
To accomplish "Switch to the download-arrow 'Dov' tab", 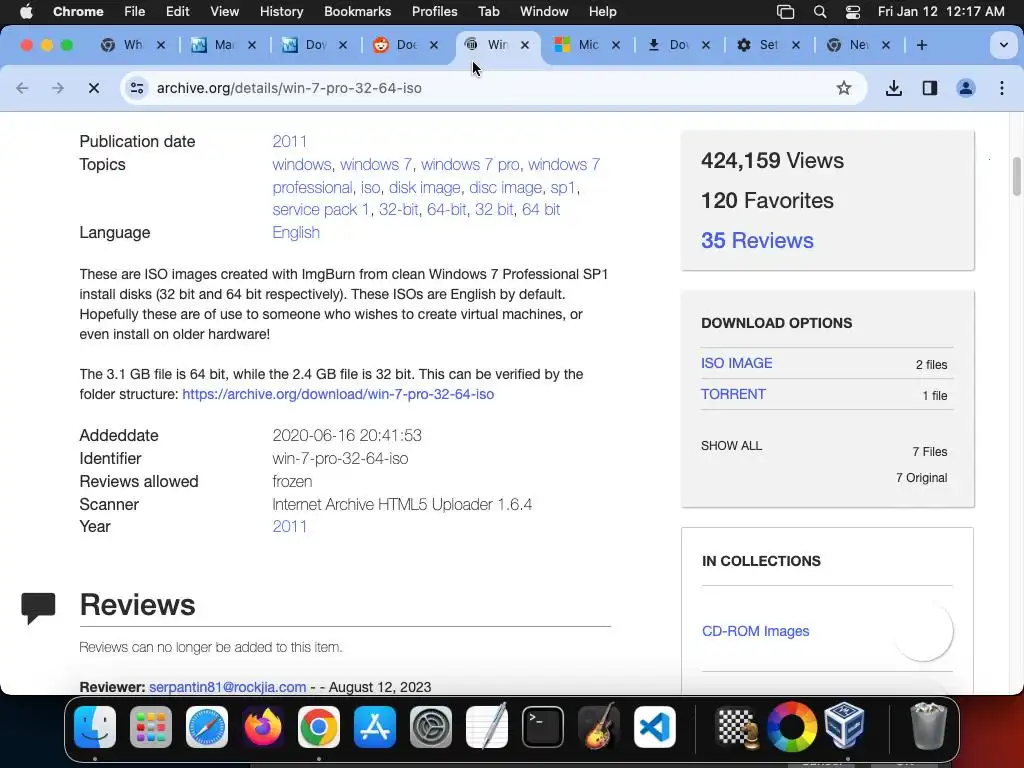I will click(669, 45).
